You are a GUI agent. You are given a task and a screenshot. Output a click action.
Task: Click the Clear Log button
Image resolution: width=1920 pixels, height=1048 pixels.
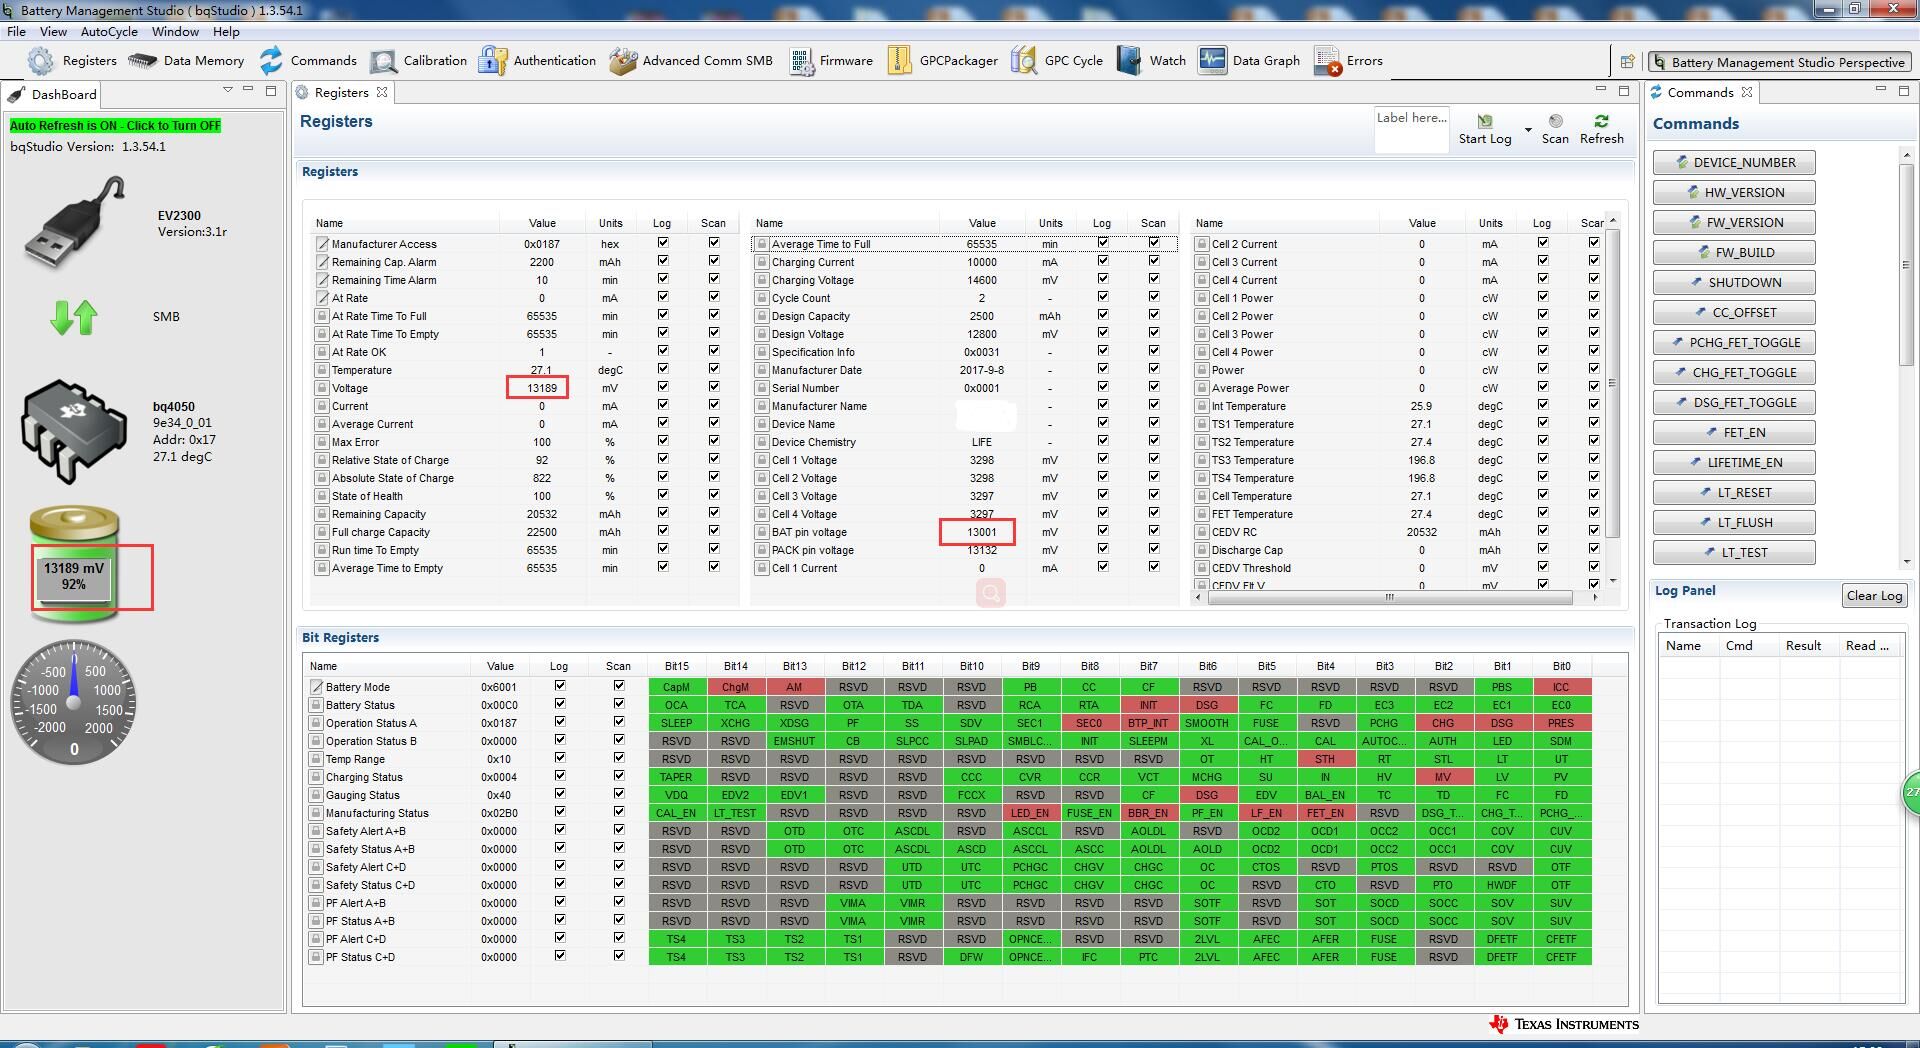click(1874, 596)
